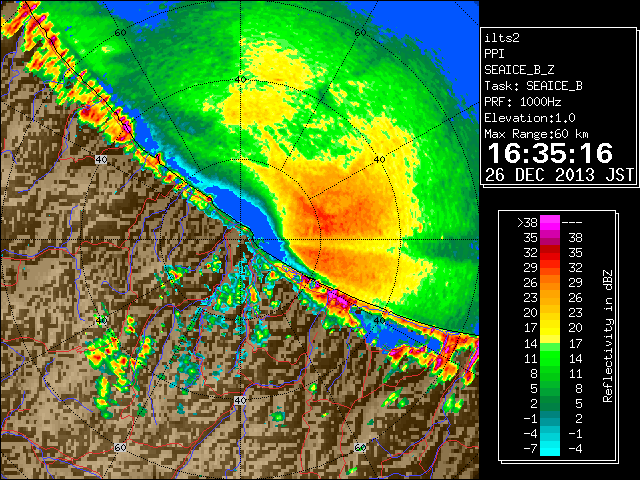
Task: Click the large time stamp "16:35:16"
Action: pos(550,153)
